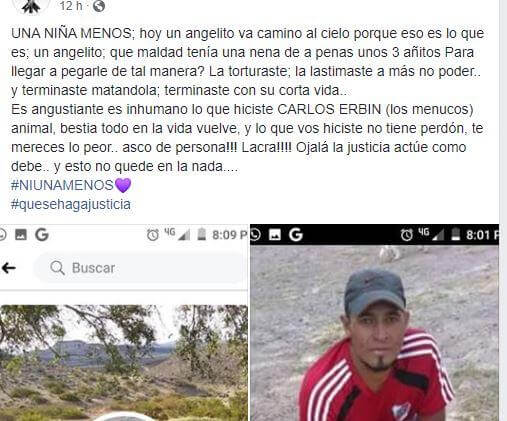507x421 pixels.
Task: Click the alarm clock icon in left status bar
Action: (153, 235)
